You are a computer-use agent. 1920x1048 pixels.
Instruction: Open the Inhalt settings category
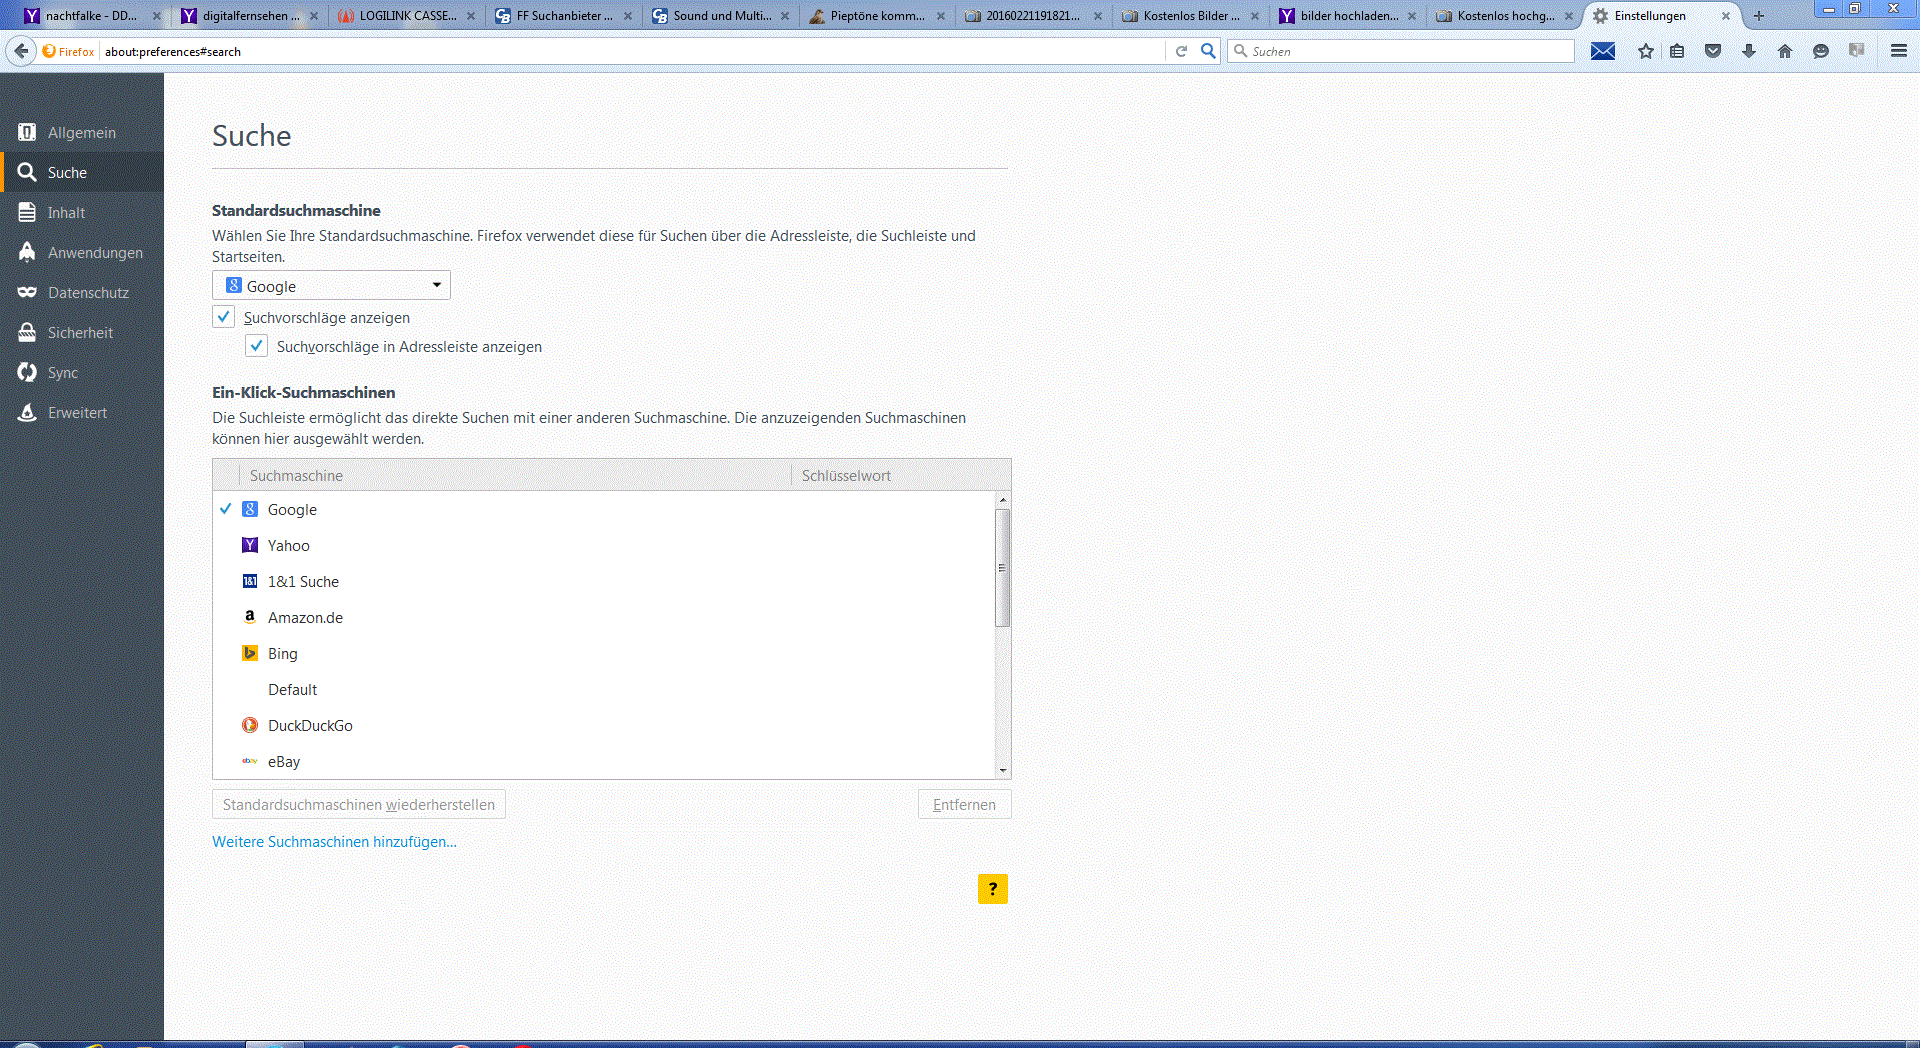coord(82,212)
